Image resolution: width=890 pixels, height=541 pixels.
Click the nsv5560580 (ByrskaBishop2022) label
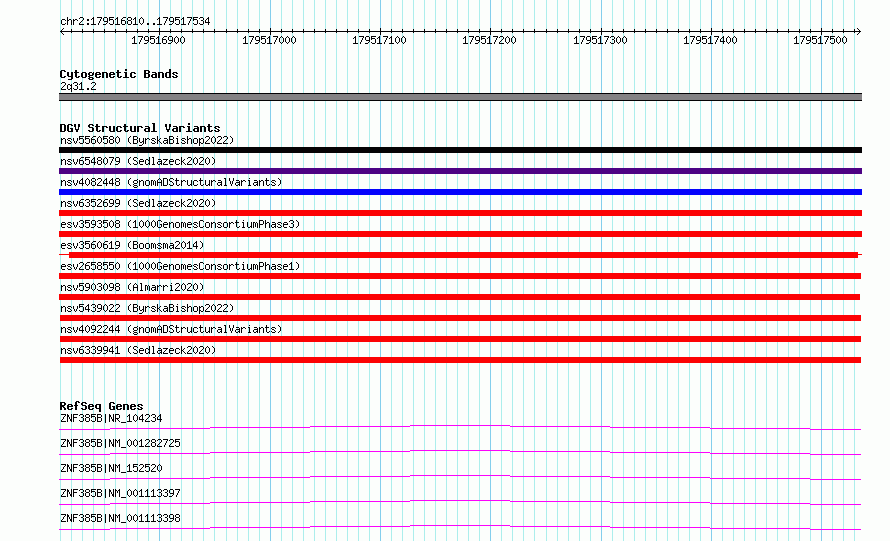147,140
